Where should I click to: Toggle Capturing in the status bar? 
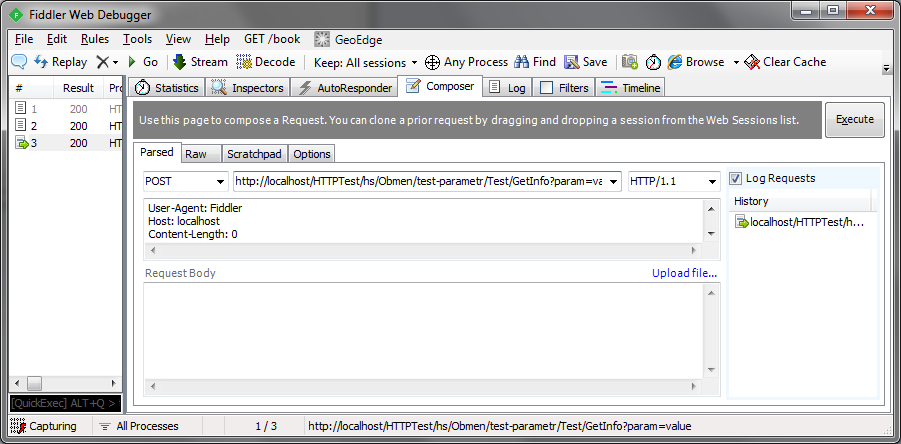45,426
